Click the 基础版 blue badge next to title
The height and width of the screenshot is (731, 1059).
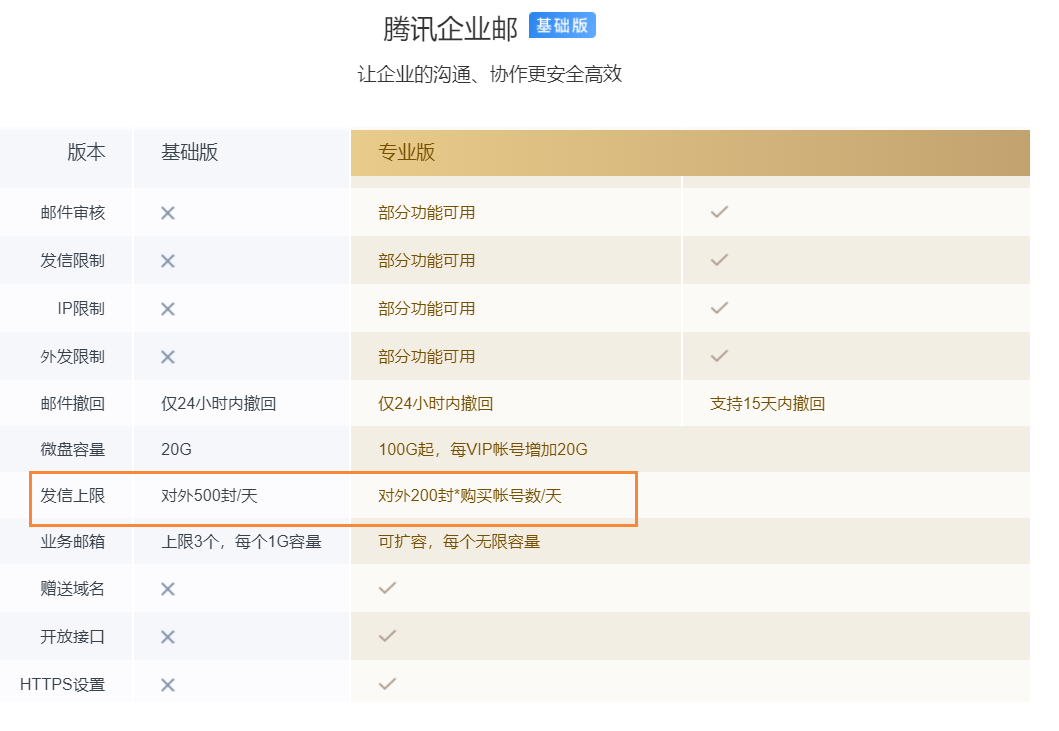coord(562,25)
